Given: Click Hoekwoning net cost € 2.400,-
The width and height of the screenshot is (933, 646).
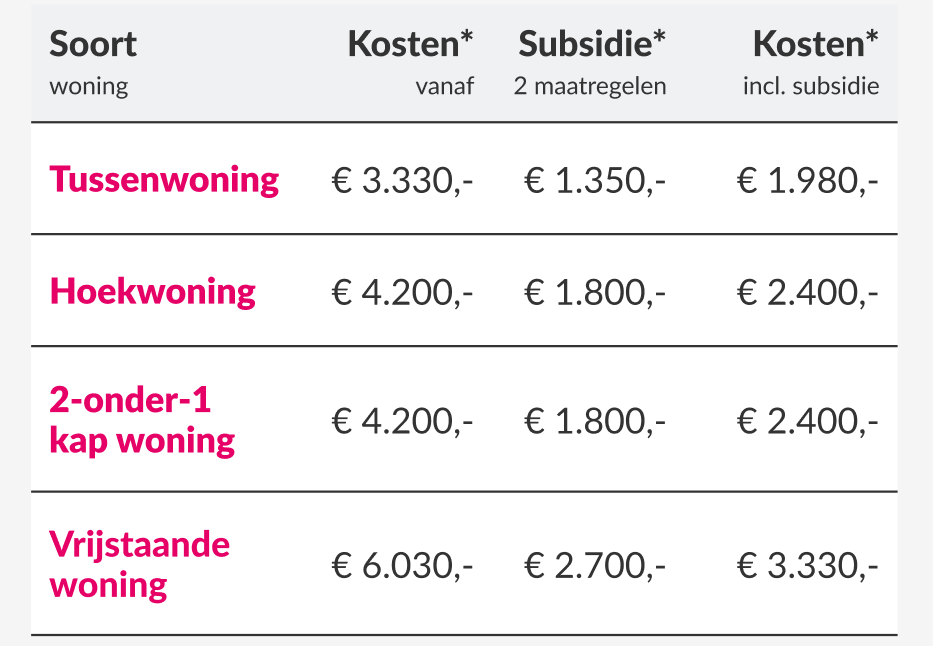Looking at the screenshot, I should coord(807,292).
